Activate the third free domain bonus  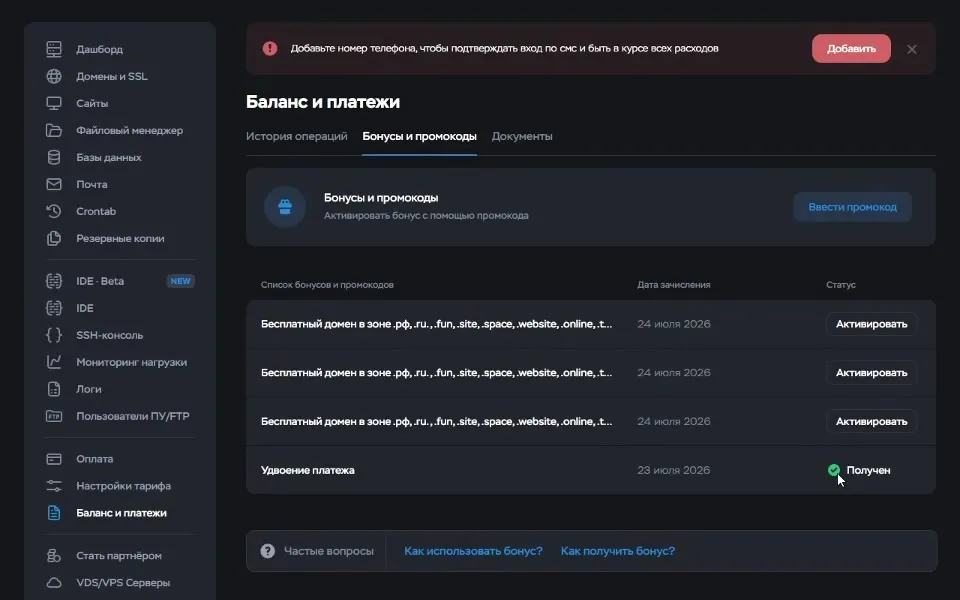pyautogui.click(x=871, y=421)
